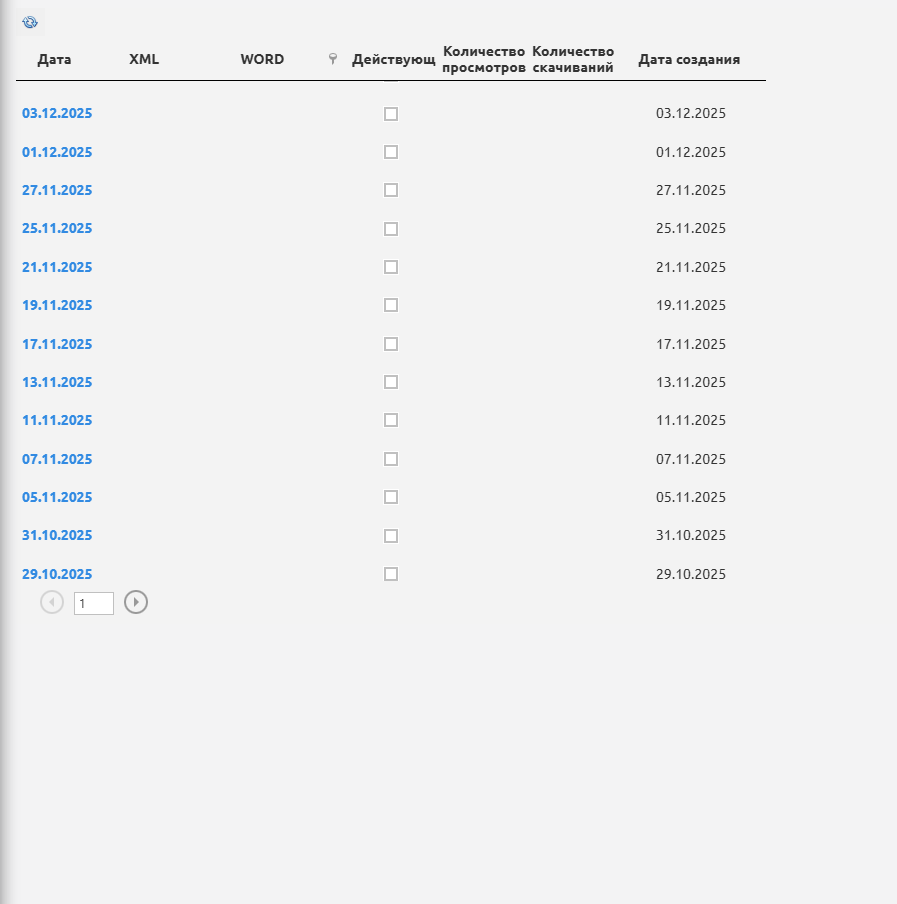Toggle the checkbox in the 31.10.2025 row
Viewport: 897px width, 904px height.
click(391, 536)
